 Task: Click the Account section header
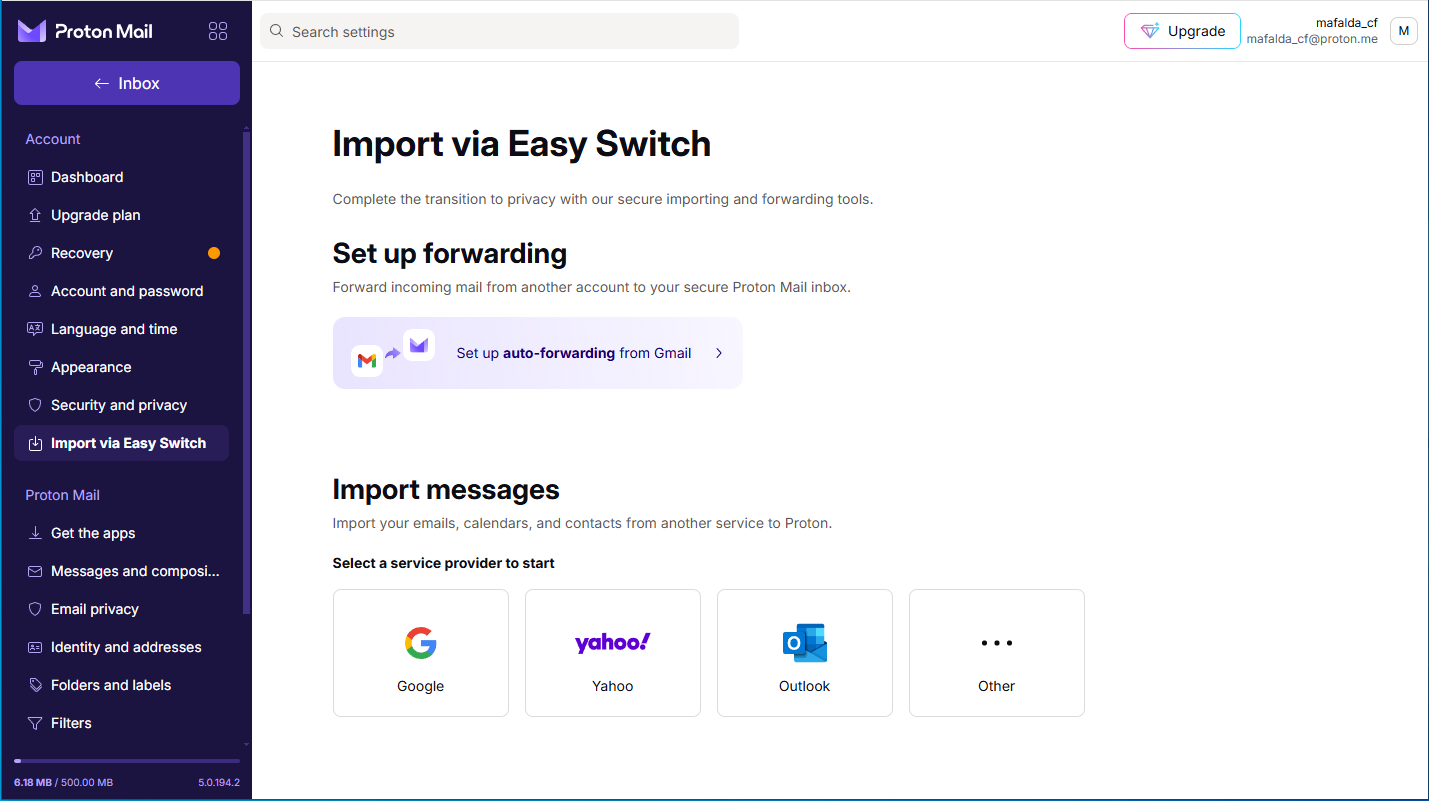click(x=53, y=139)
